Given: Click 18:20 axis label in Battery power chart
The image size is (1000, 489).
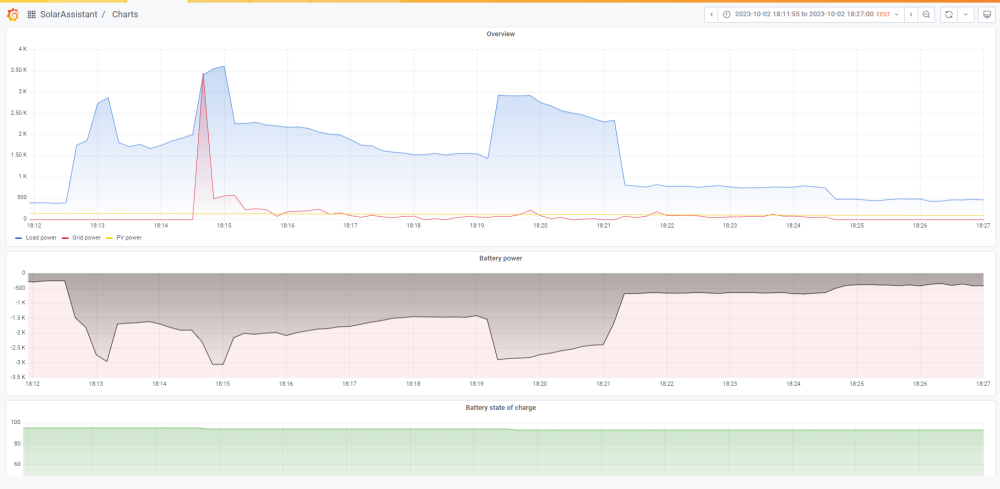Looking at the screenshot, I should coord(540,384).
